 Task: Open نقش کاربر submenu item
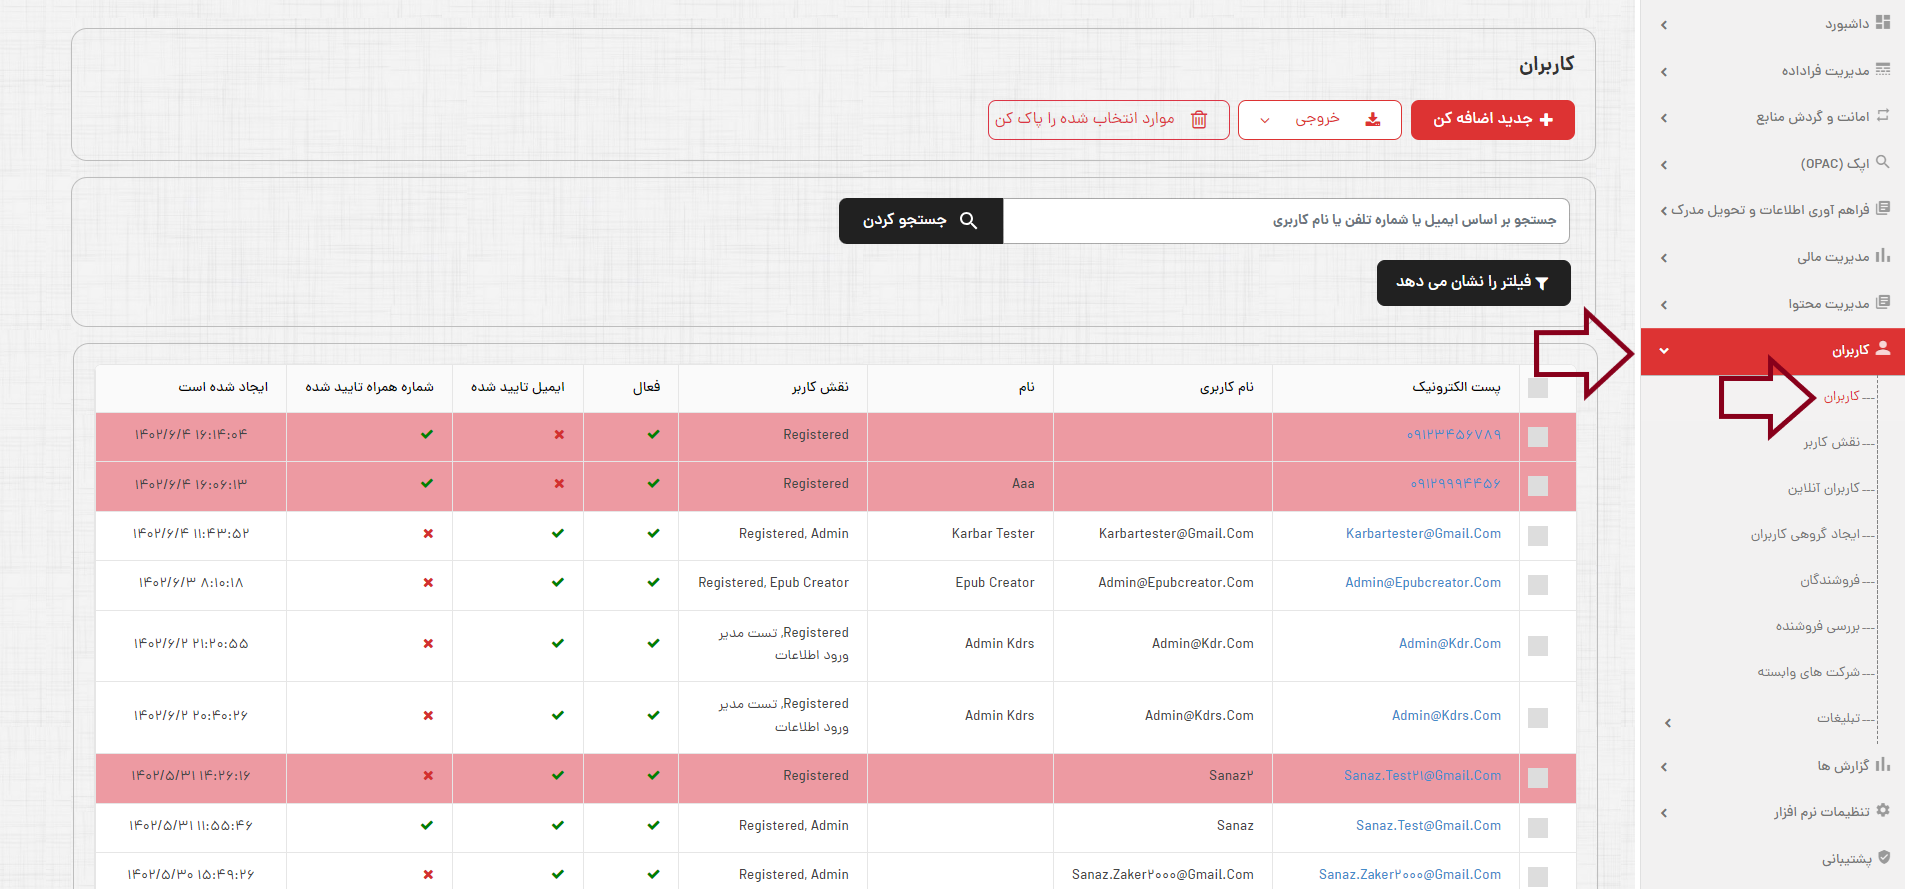pos(1831,442)
